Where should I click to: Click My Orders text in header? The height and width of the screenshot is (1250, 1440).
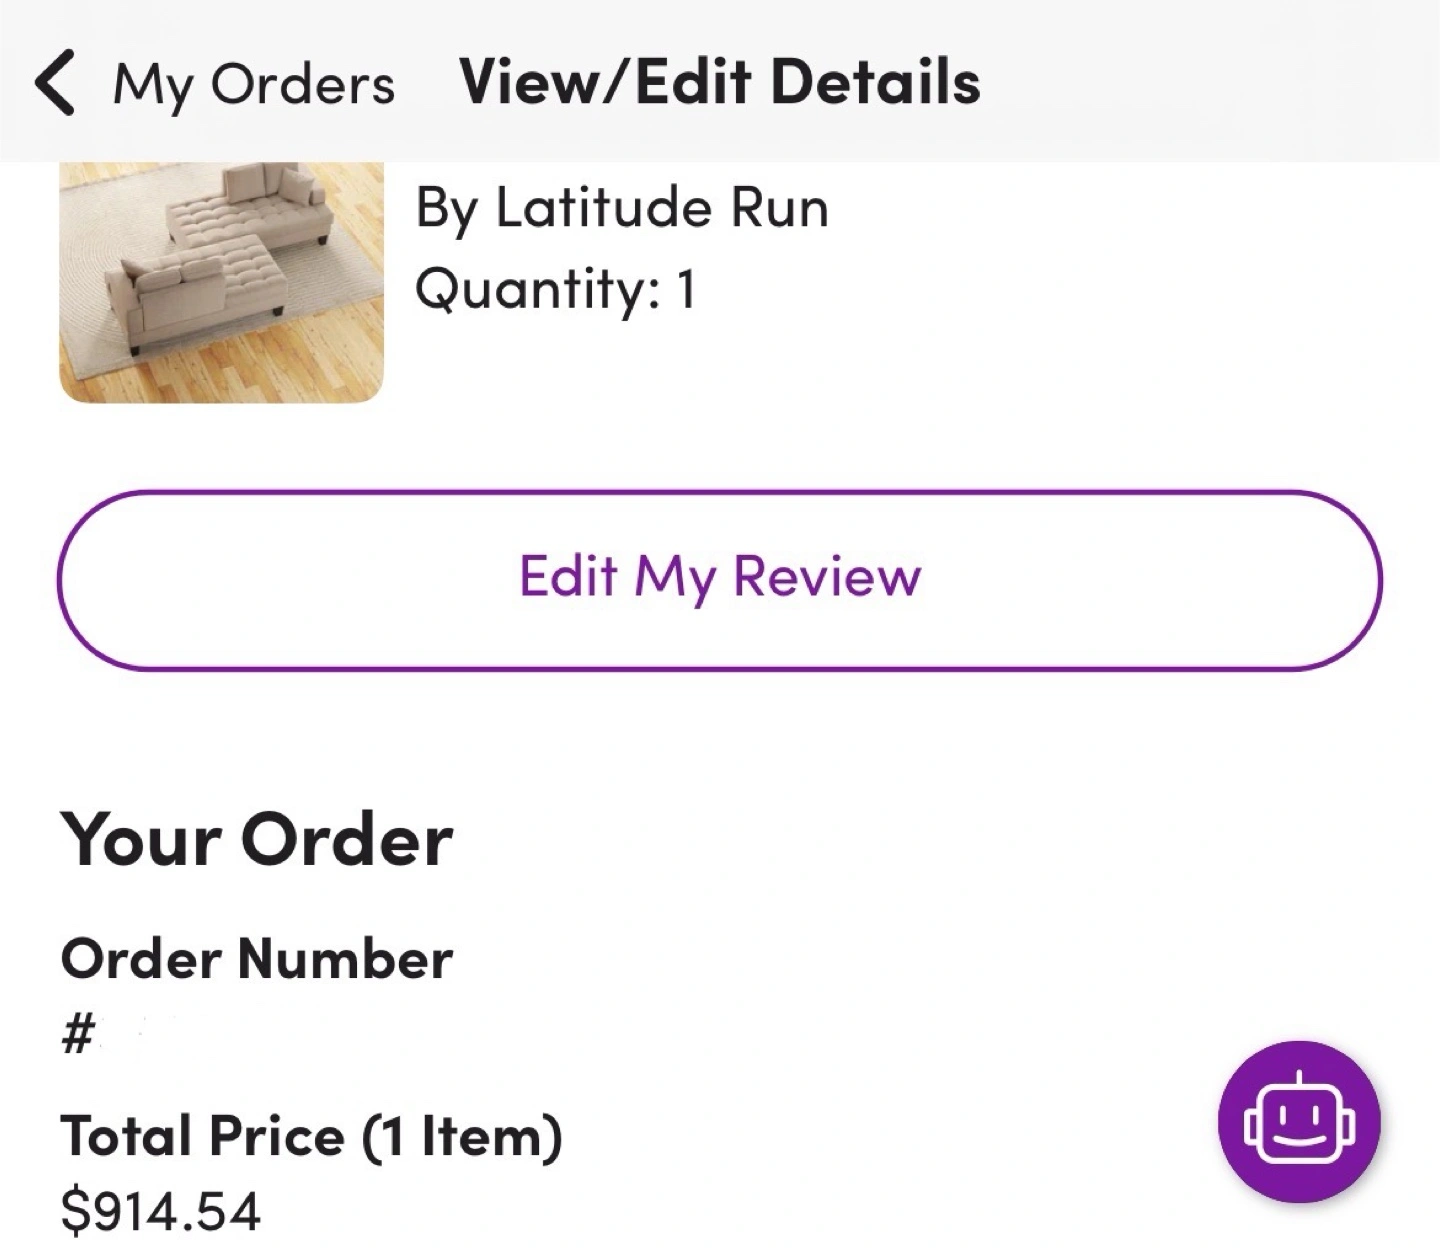pyautogui.click(x=254, y=84)
